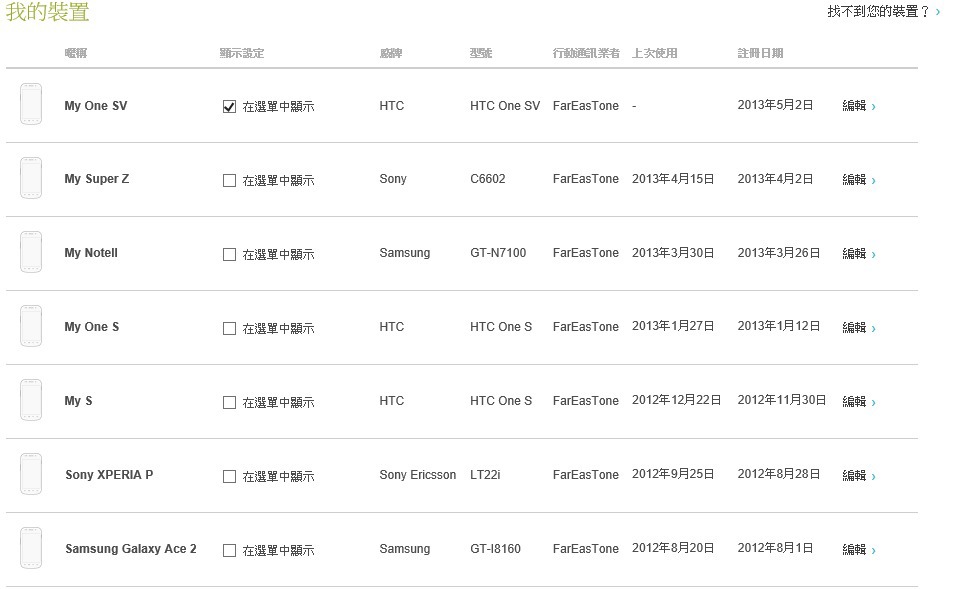Click model GT-I8160 cell

click(495, 549)
